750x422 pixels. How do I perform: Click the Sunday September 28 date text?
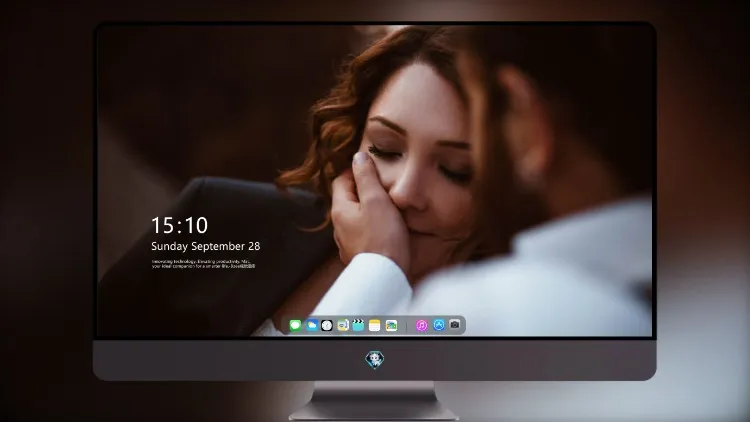[x=206, y=246]
